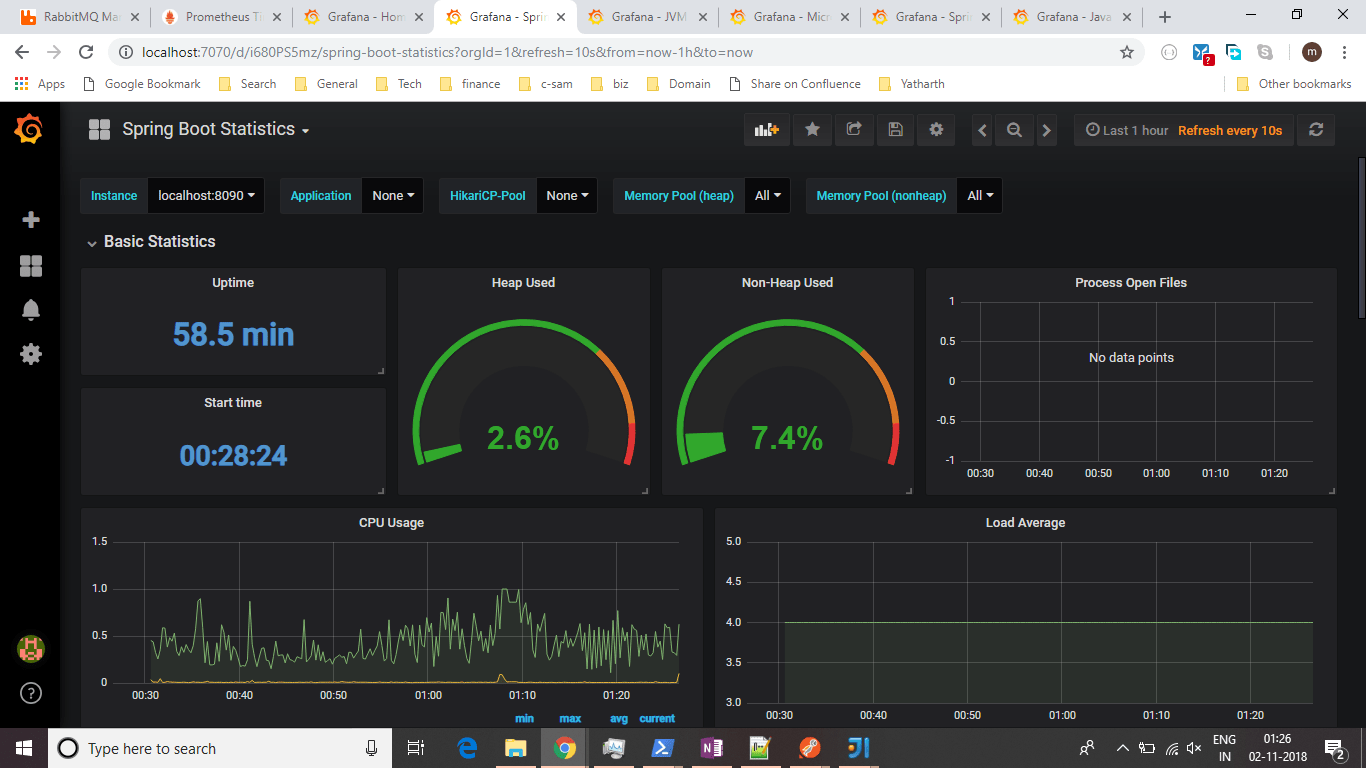This screenshot has height=768, width=1366.
Task: Zoom out the dashboard time range
Action: [1014, 129]
